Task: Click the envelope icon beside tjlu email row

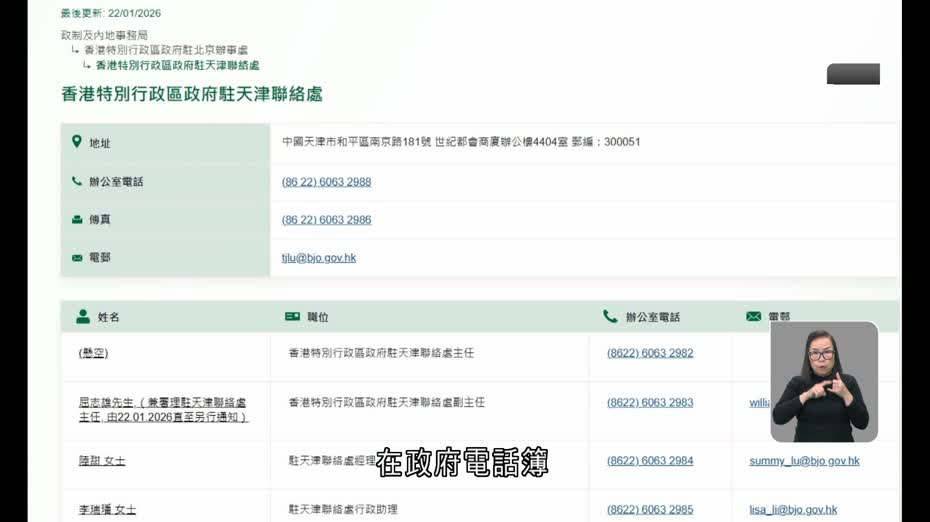Action: 77,258
